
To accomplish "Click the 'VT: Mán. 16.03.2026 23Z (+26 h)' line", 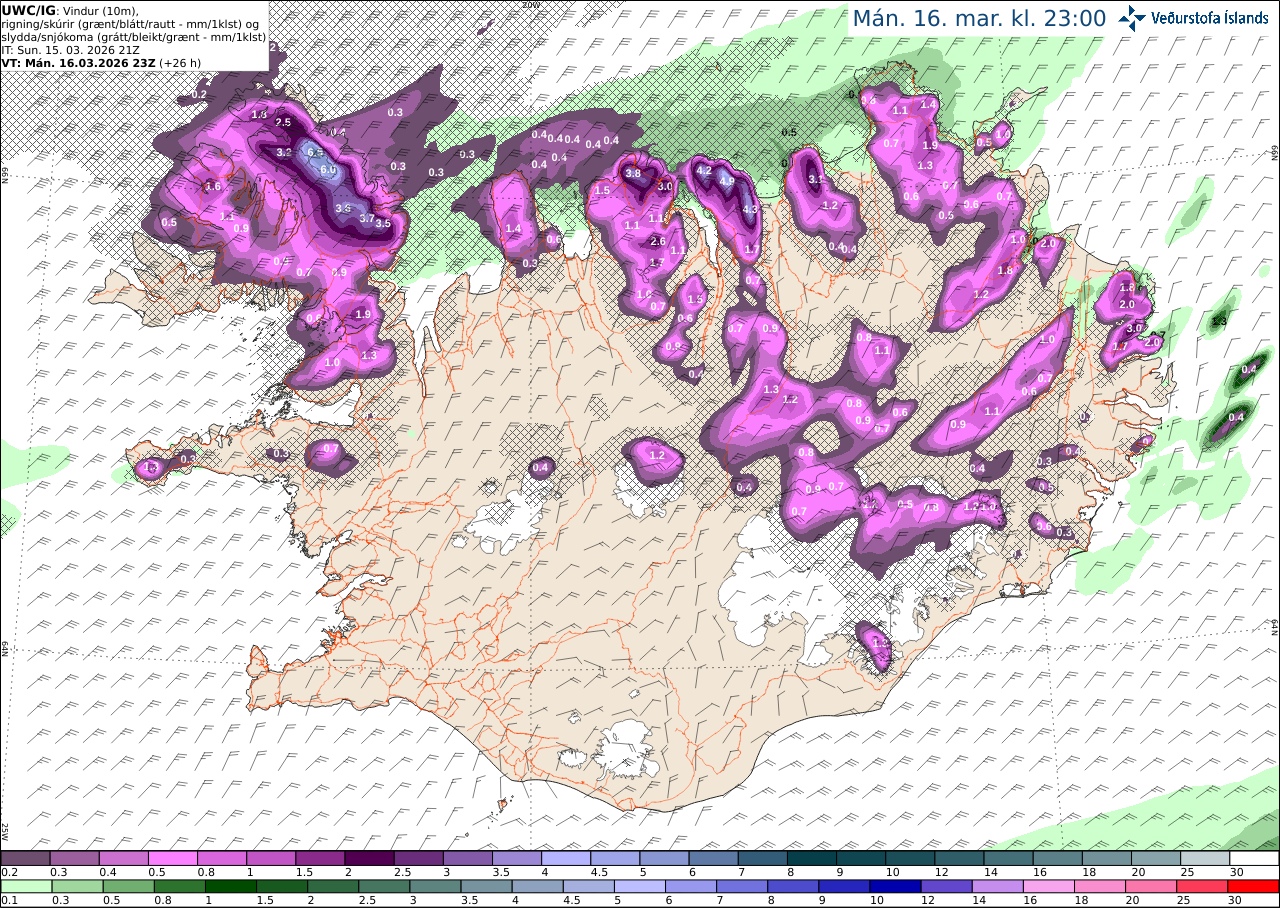I will coord(101,62).
